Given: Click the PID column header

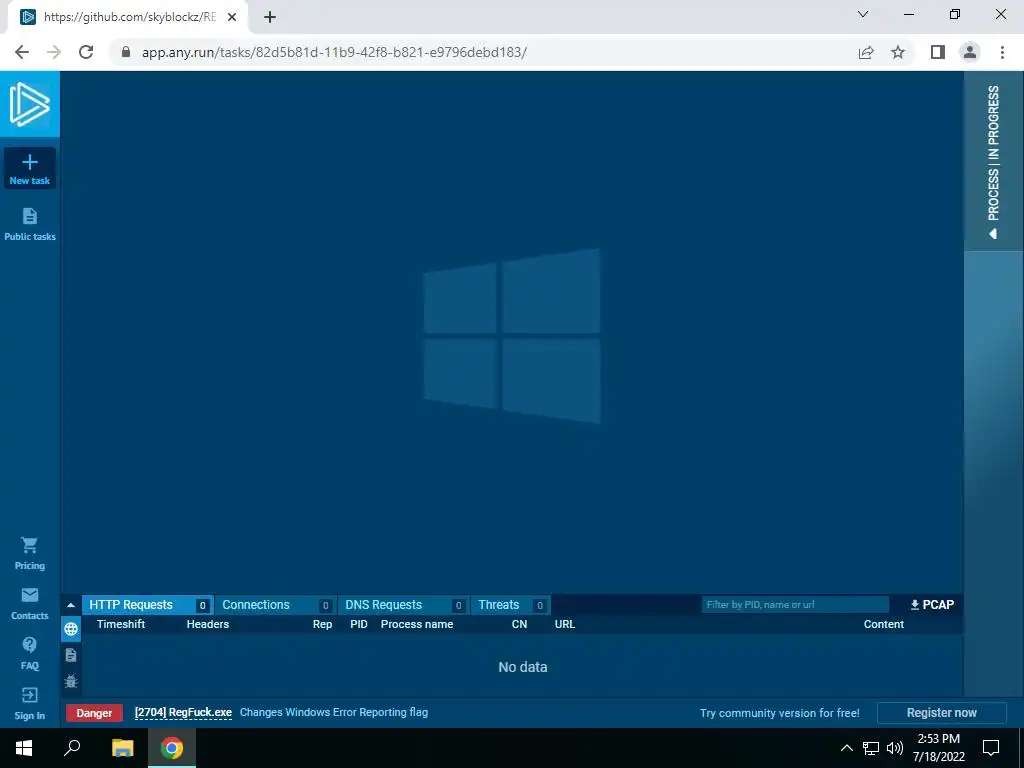Looking at the screenshot, I should coord(359,624).
